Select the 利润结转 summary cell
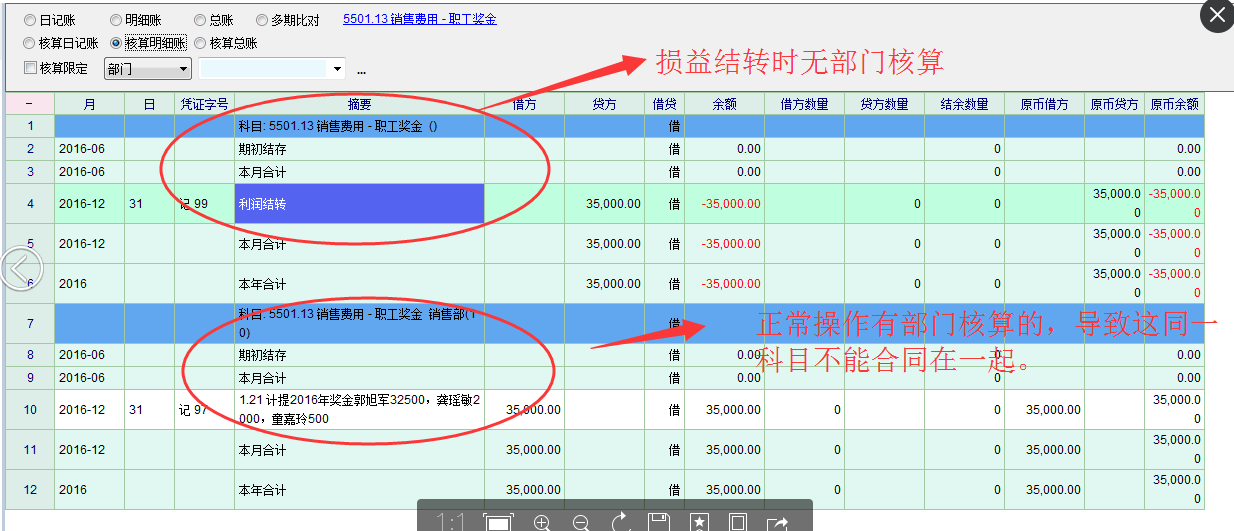The width and height of the screenshot is (1234, 531). click(x=359, y=204)
